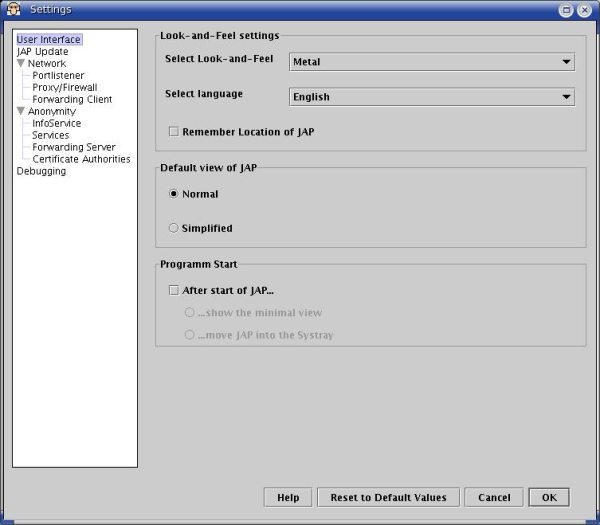The height and width of the screenshot is (525, 600).
Task: Tick the After start of JAP checkbox
Action: (x=174, y=291)
